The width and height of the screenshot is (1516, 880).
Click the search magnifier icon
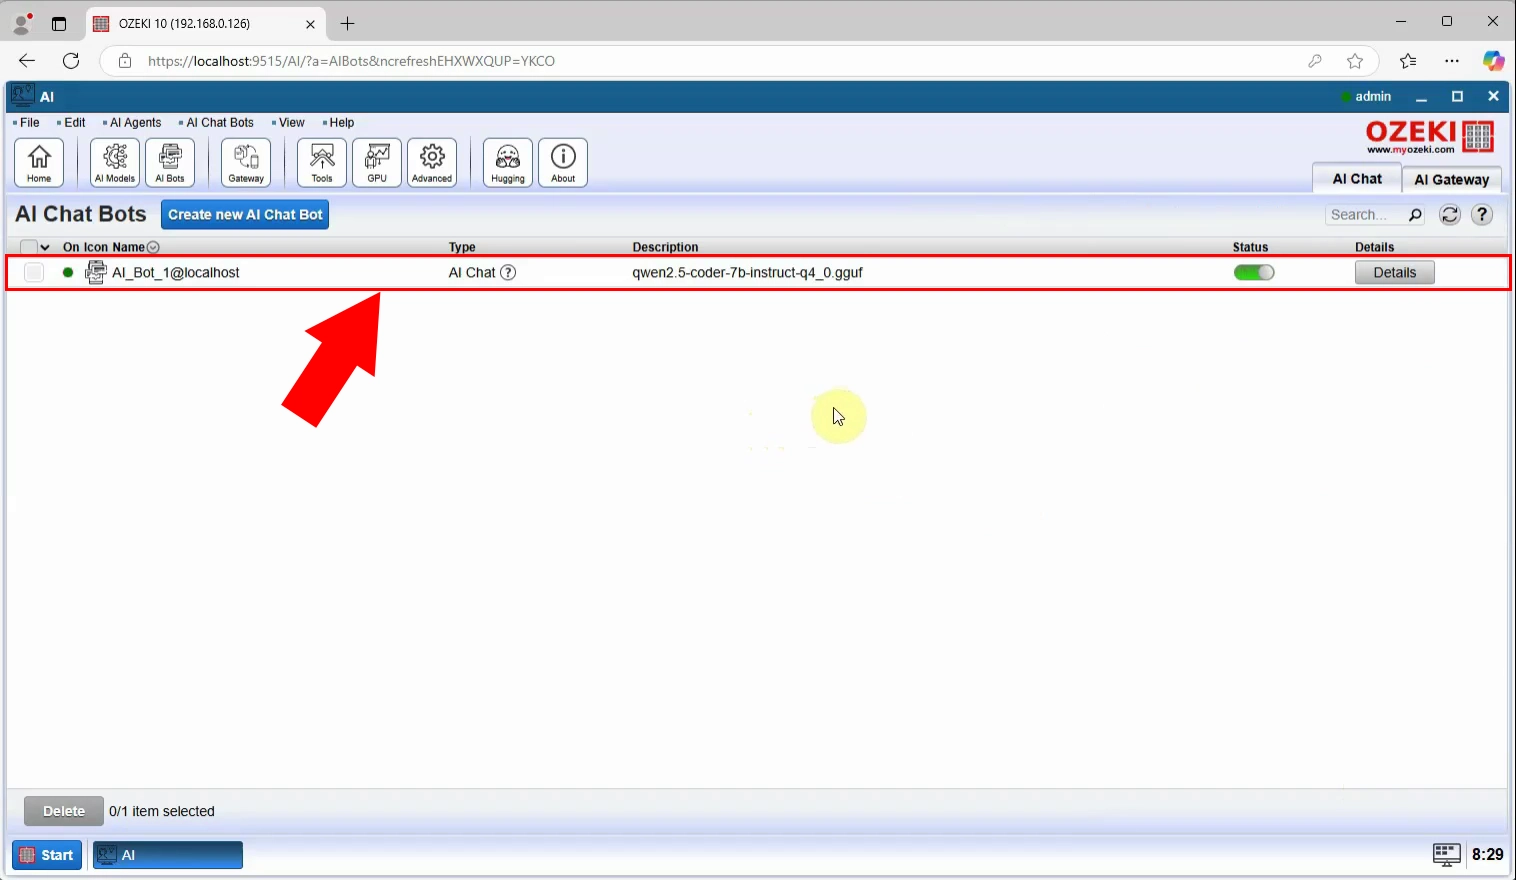pos(1415,214)
